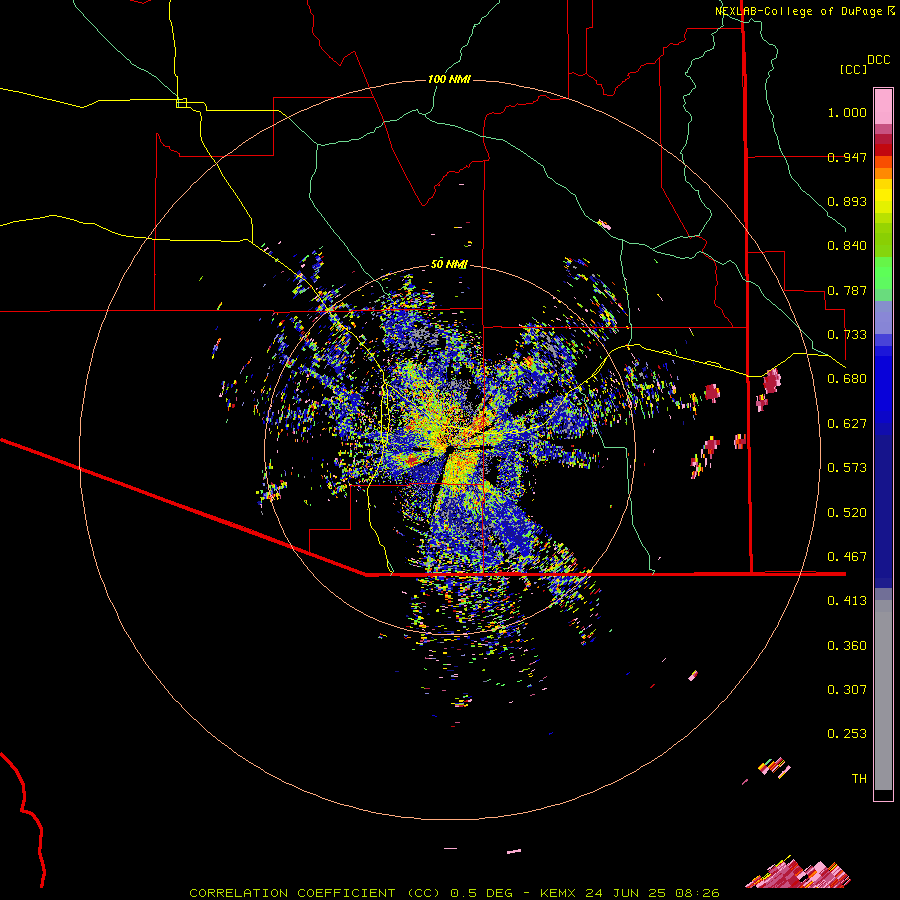
Task: Click the pink top segment of color bar
Action: (x=883, y=106)
